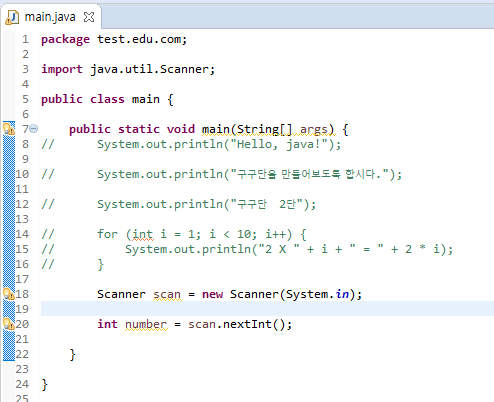Click line number 1 in gutter
Image resolution: width=494 pixels, height=402 pixels.
tap(25, 39)
